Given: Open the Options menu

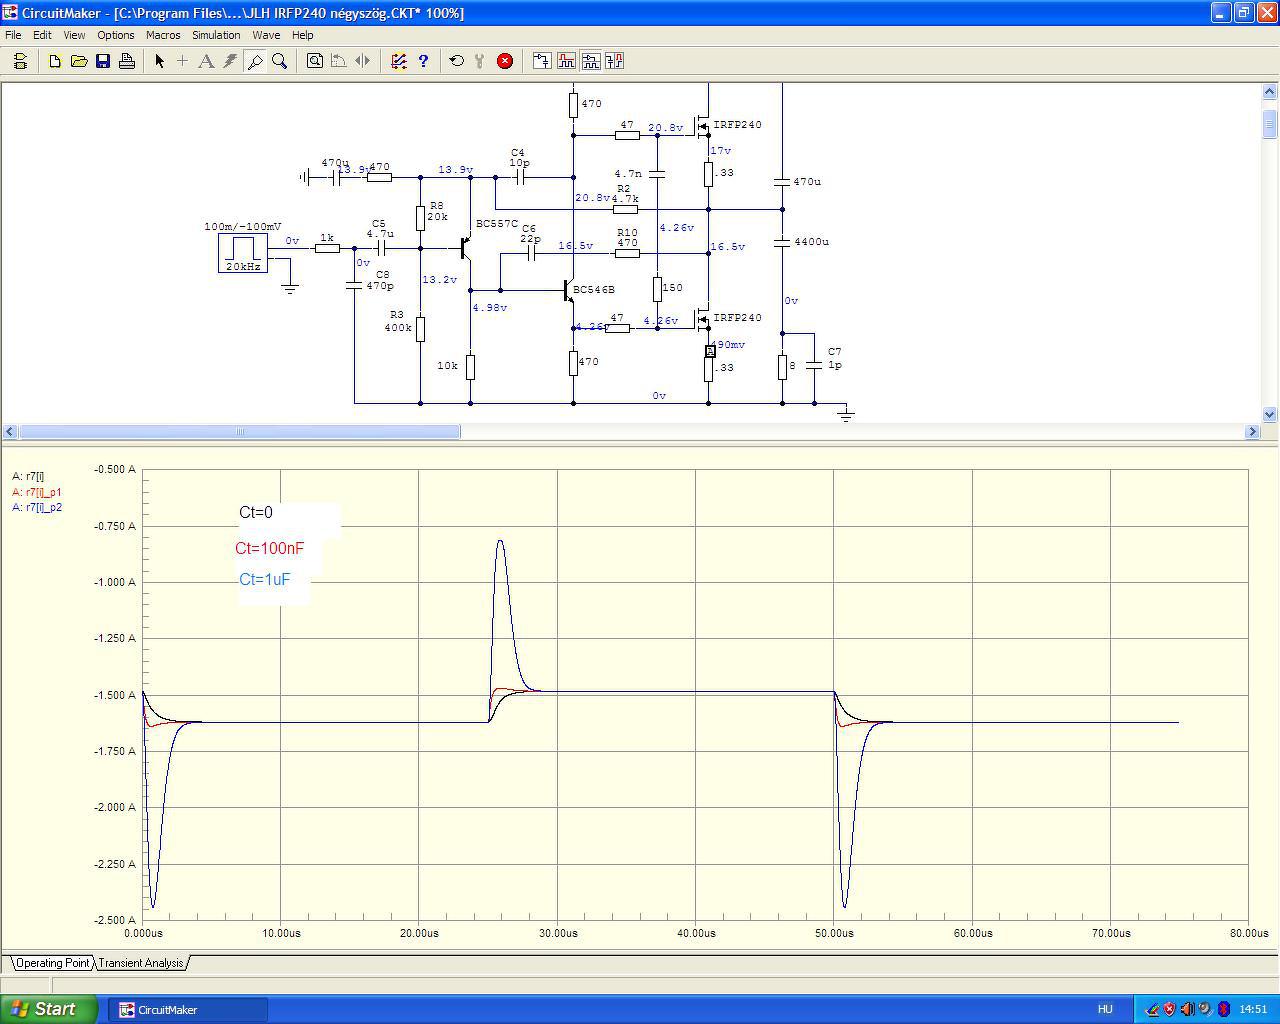Looking at the screenshot, I should tap(116, 35).
